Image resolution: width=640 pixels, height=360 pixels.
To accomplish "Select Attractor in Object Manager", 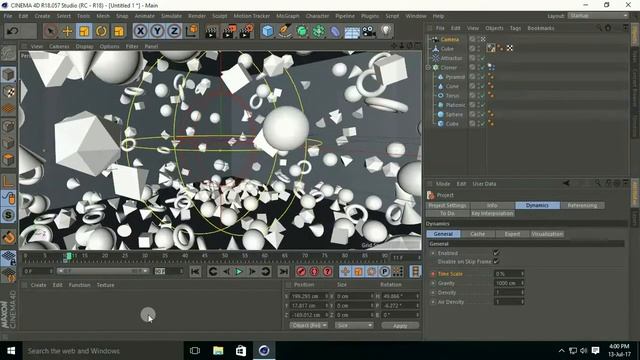I will click(x=451, y=58).
